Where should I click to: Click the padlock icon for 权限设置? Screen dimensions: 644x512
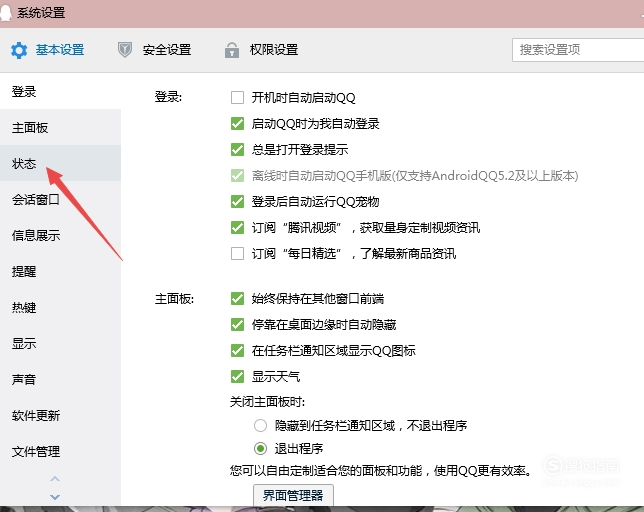tap(232, 50)
